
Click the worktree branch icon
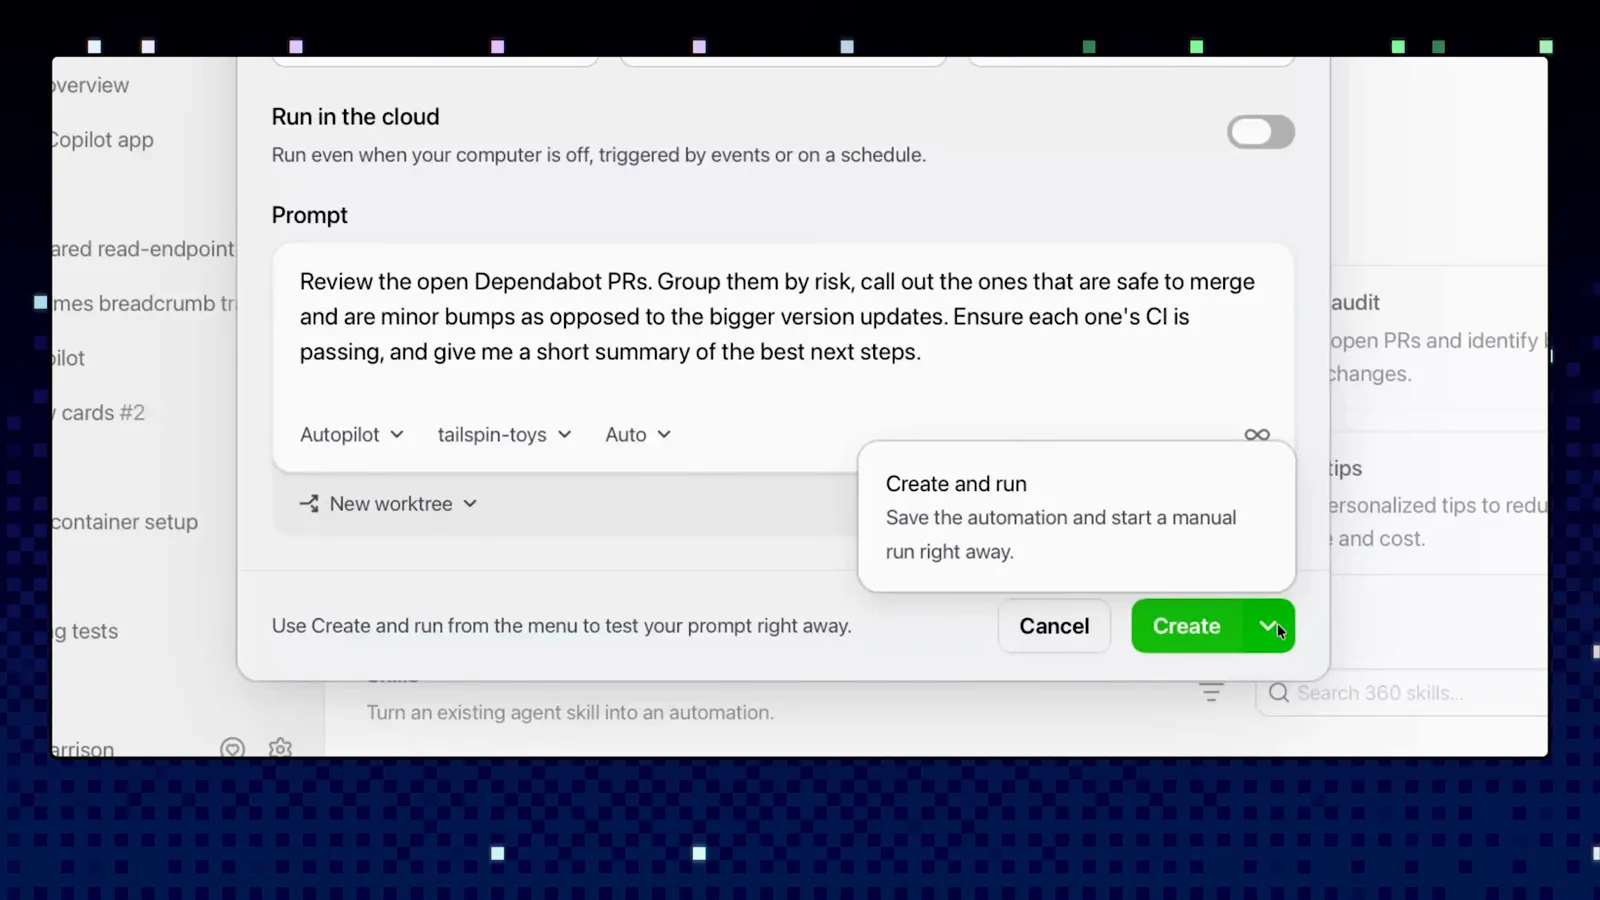click(x=309, y=504)
